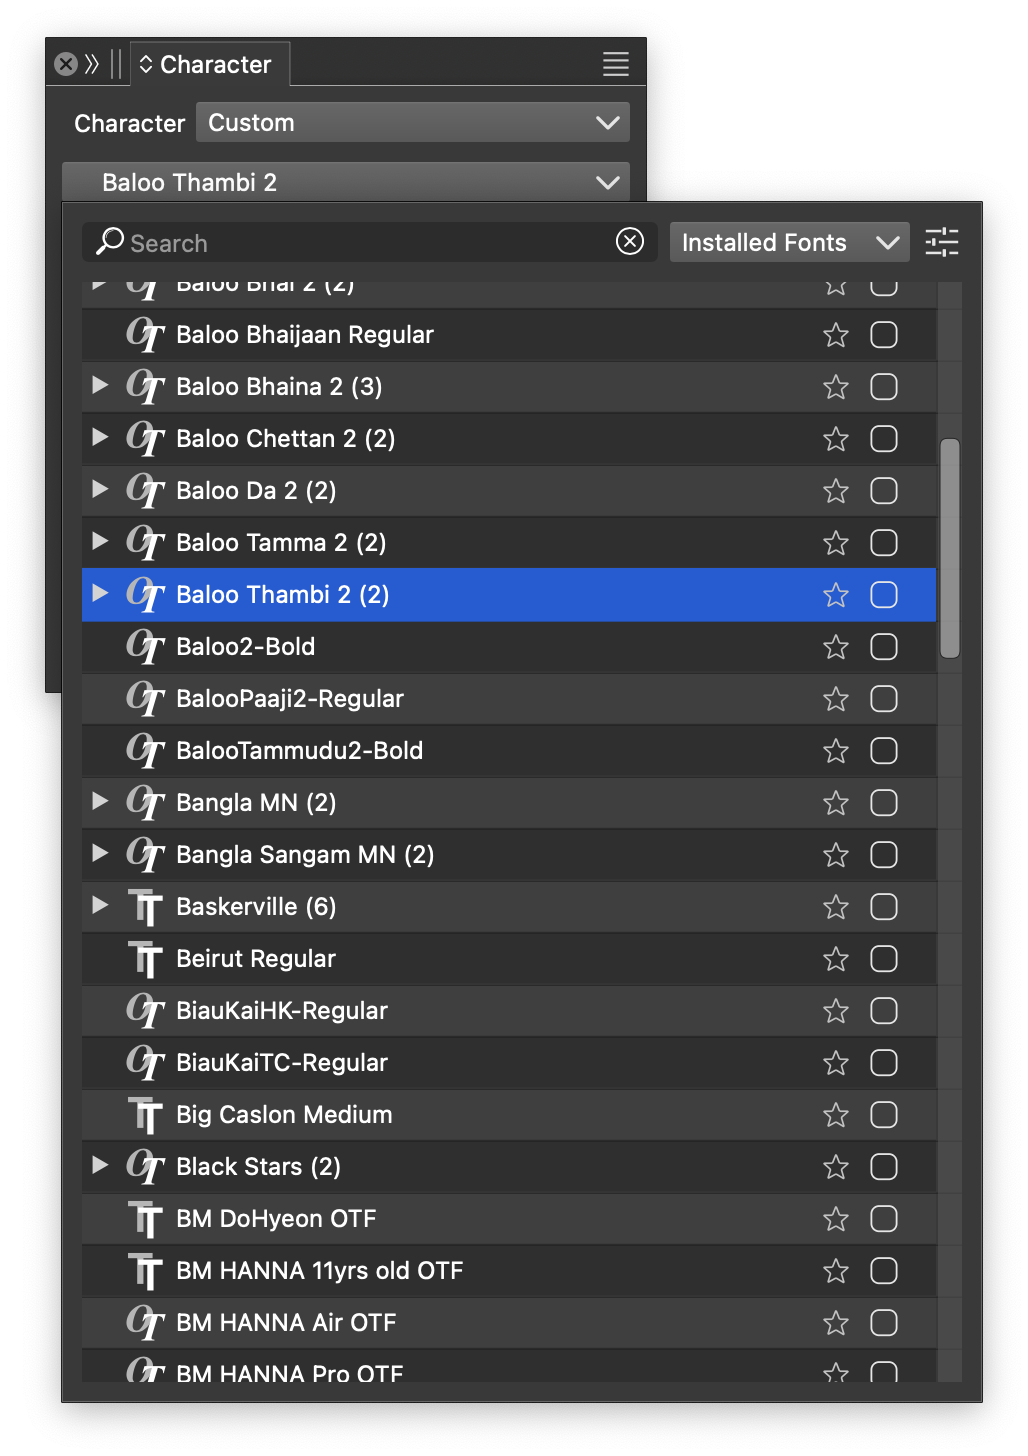Star the Bangla MN font family

[835, 803]
